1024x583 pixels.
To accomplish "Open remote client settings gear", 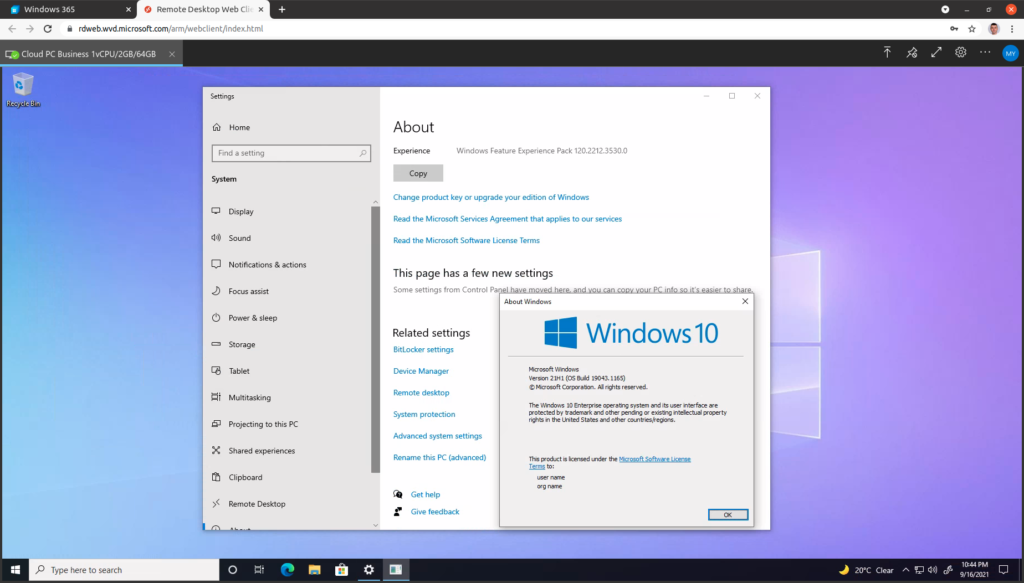I will click(961, 52).
